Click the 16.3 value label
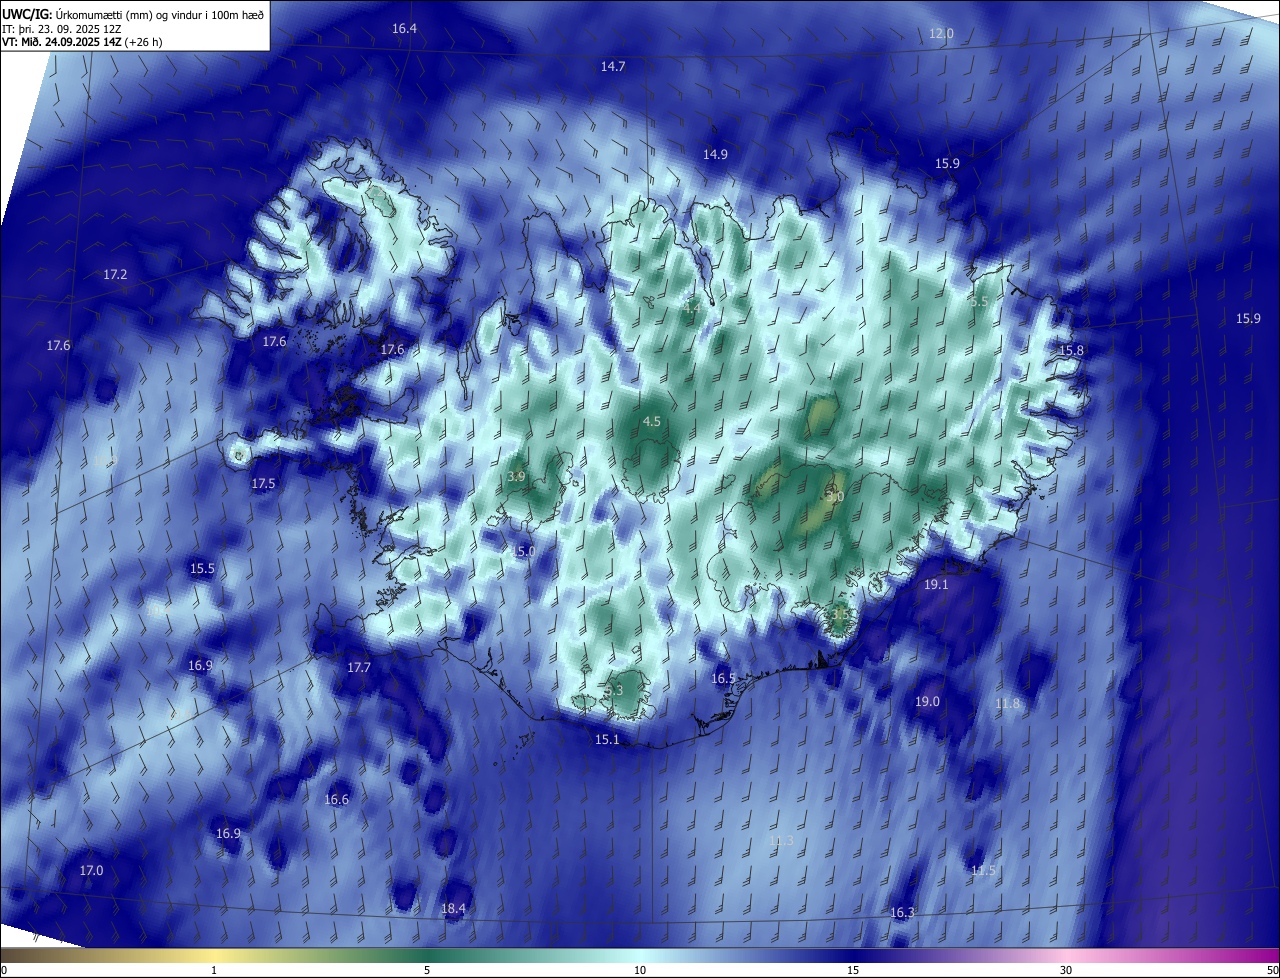Viewport: 1280px width, 978px height. (x=902, y=913)
